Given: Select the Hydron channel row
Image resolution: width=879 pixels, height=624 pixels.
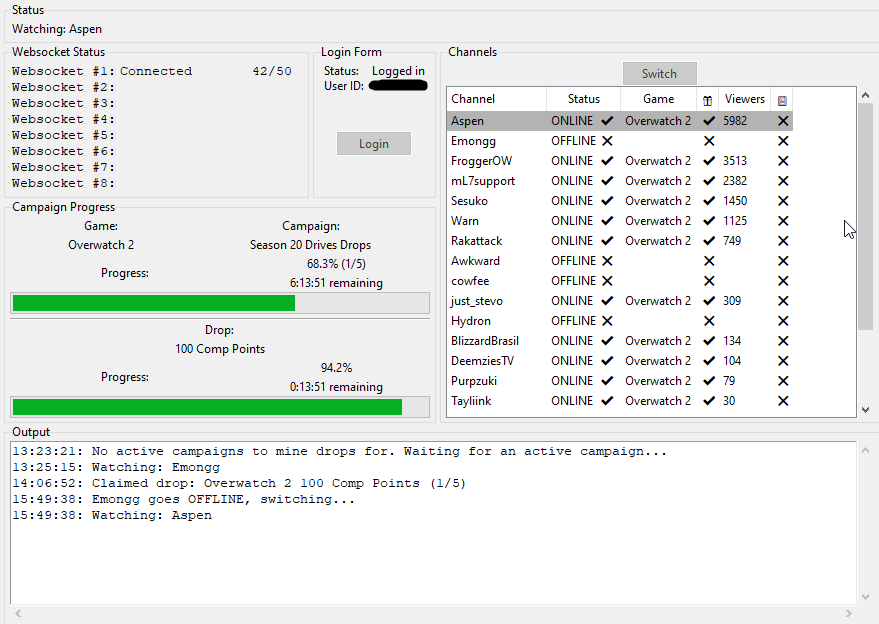Looking at the screenshot, I should (x=620, y=321).
